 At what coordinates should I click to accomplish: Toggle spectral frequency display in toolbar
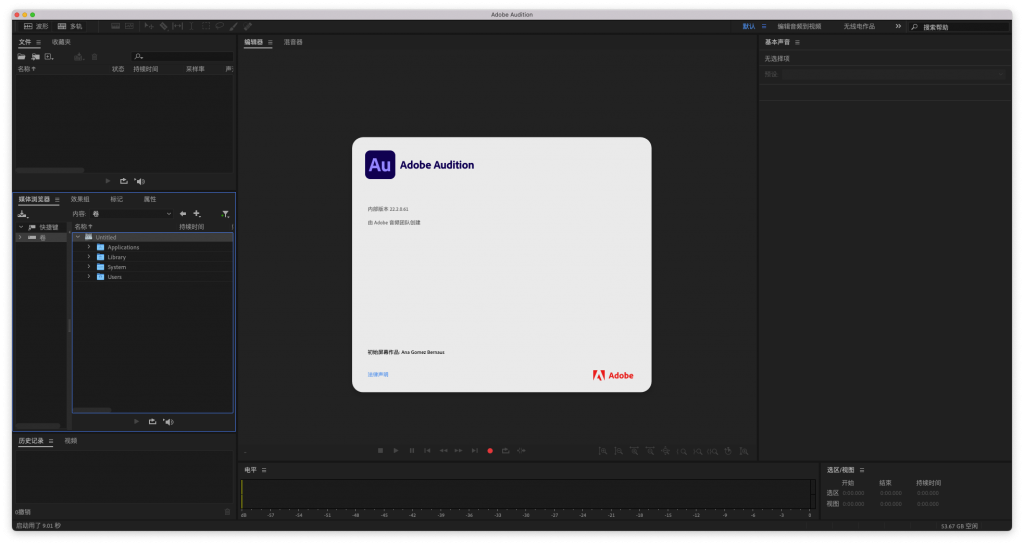pyautogui.click(x=116, y=26)
